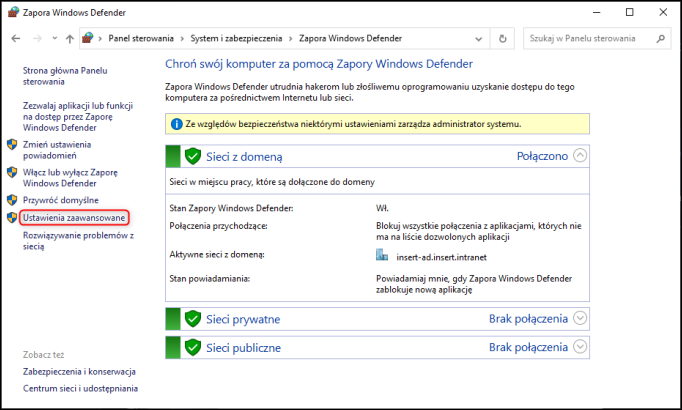This screenshot has width=682, height=410.
Task: Refresh the page with the refresh button
Action: point(502,39)
